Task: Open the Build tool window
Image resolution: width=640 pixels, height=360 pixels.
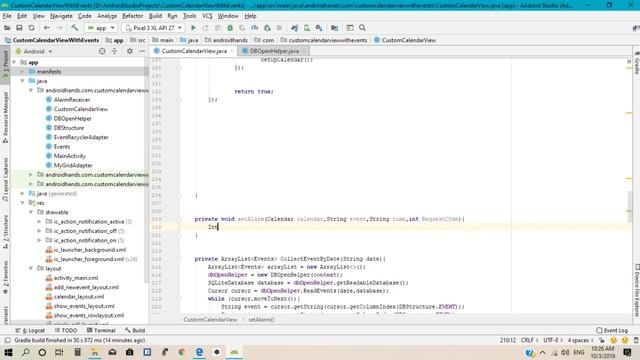Action: pyautogui.click(x=135, y=330)
